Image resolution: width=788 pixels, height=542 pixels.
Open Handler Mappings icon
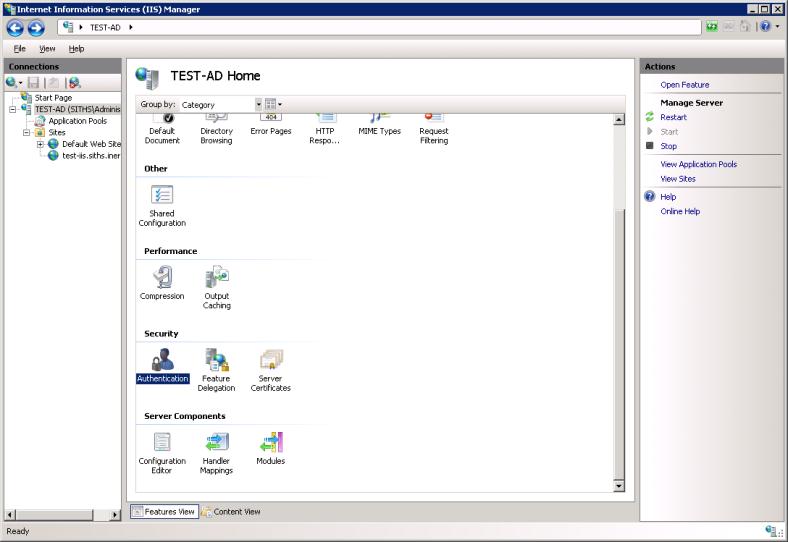[217, 442]
